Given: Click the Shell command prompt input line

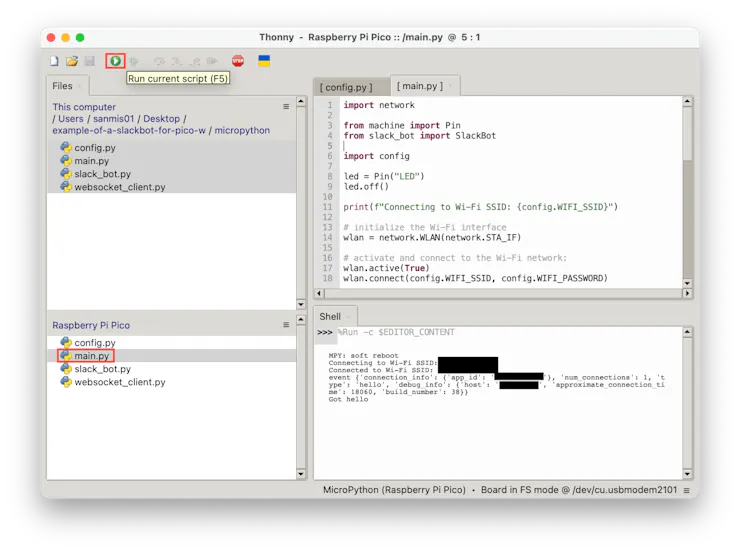Looking at the screenshot, I should pyautogui.click(x=500, y=332).
